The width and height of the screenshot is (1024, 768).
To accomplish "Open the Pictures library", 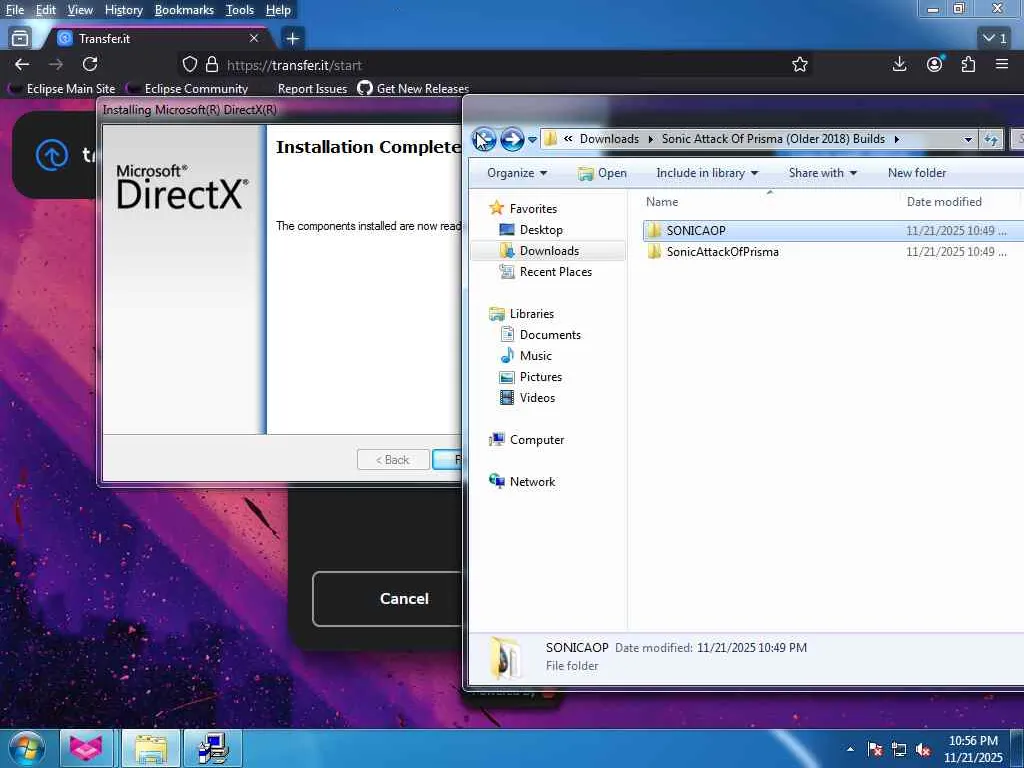I will click(540, 377).
